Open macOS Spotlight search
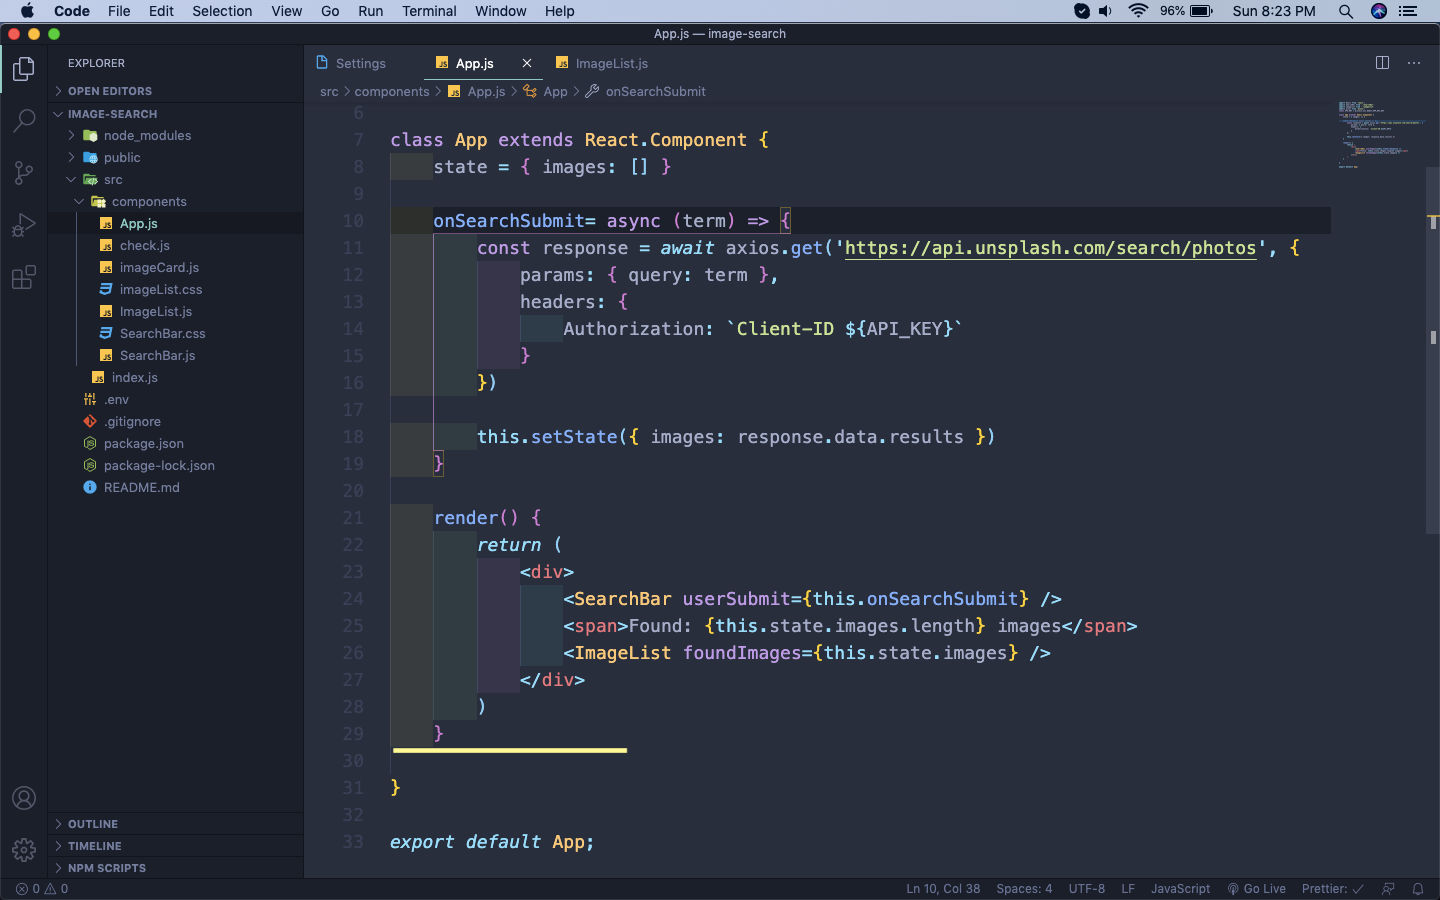Image resolution: width=1440 pixels, height=900 pixels. (1346, 11)
